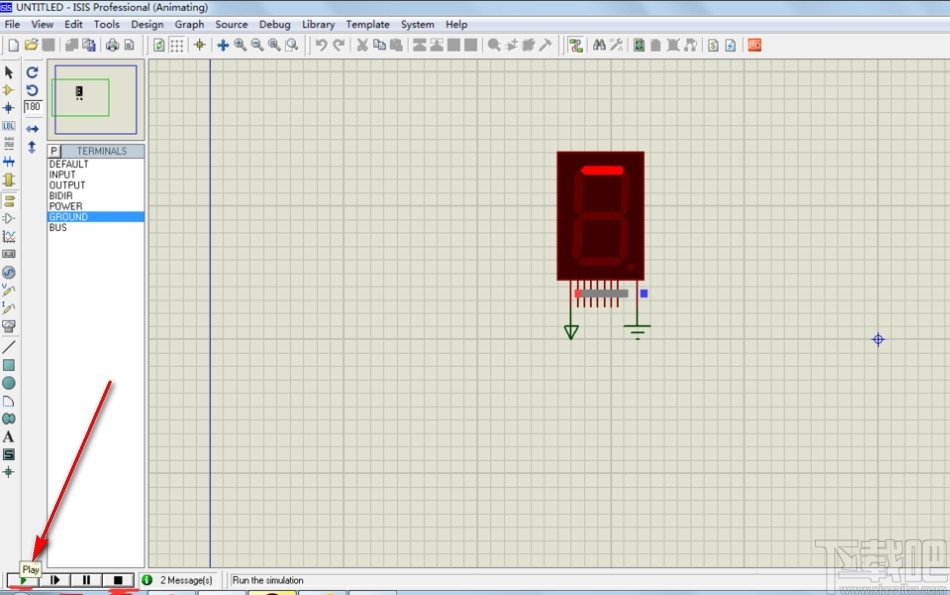Click the P pick devices button
Screen dimensions: 950x595
point(54,151)
